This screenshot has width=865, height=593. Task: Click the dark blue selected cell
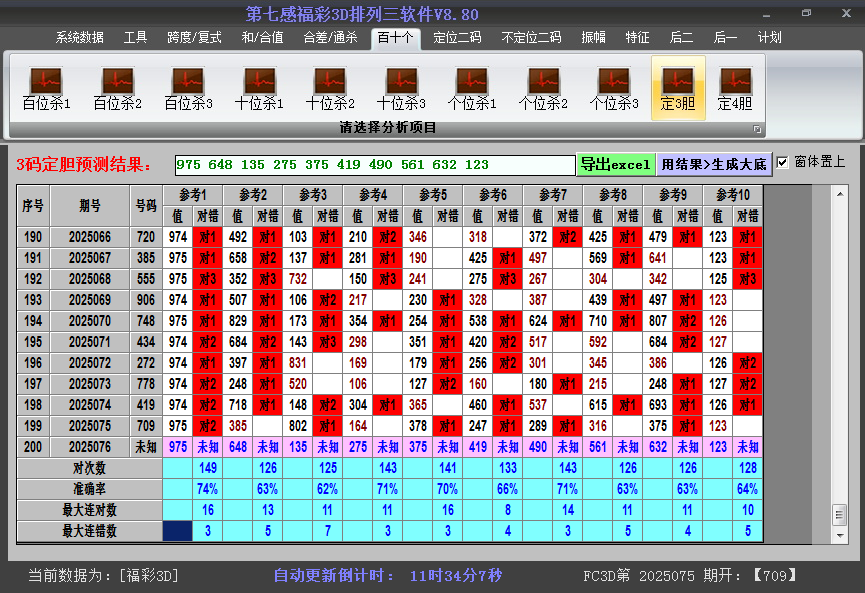coord(178,531)
